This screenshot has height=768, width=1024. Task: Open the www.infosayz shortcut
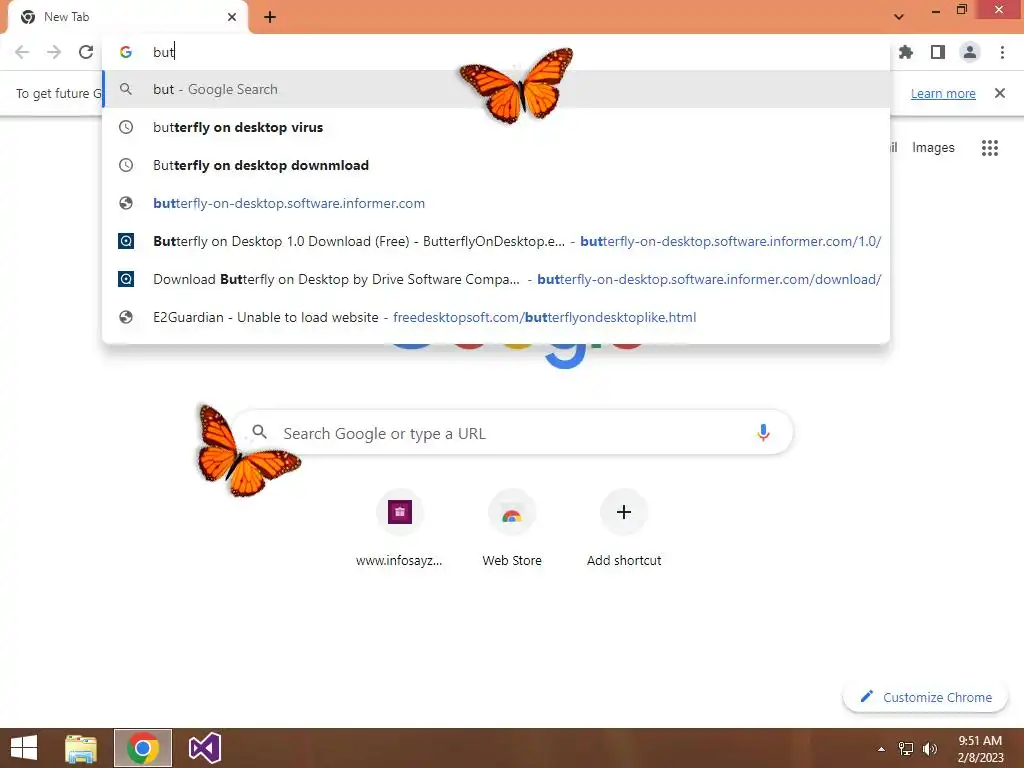400,528
